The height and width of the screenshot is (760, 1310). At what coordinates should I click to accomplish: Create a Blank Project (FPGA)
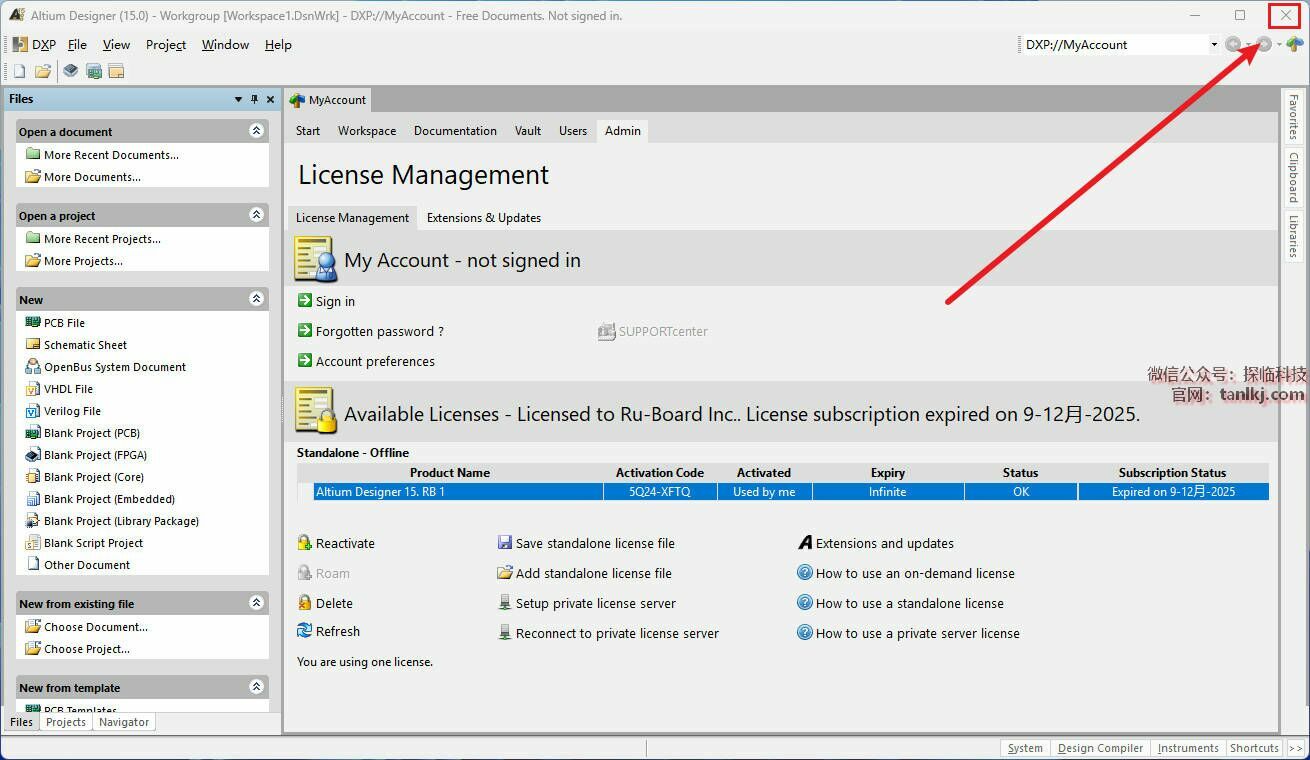tap(95, 455)
